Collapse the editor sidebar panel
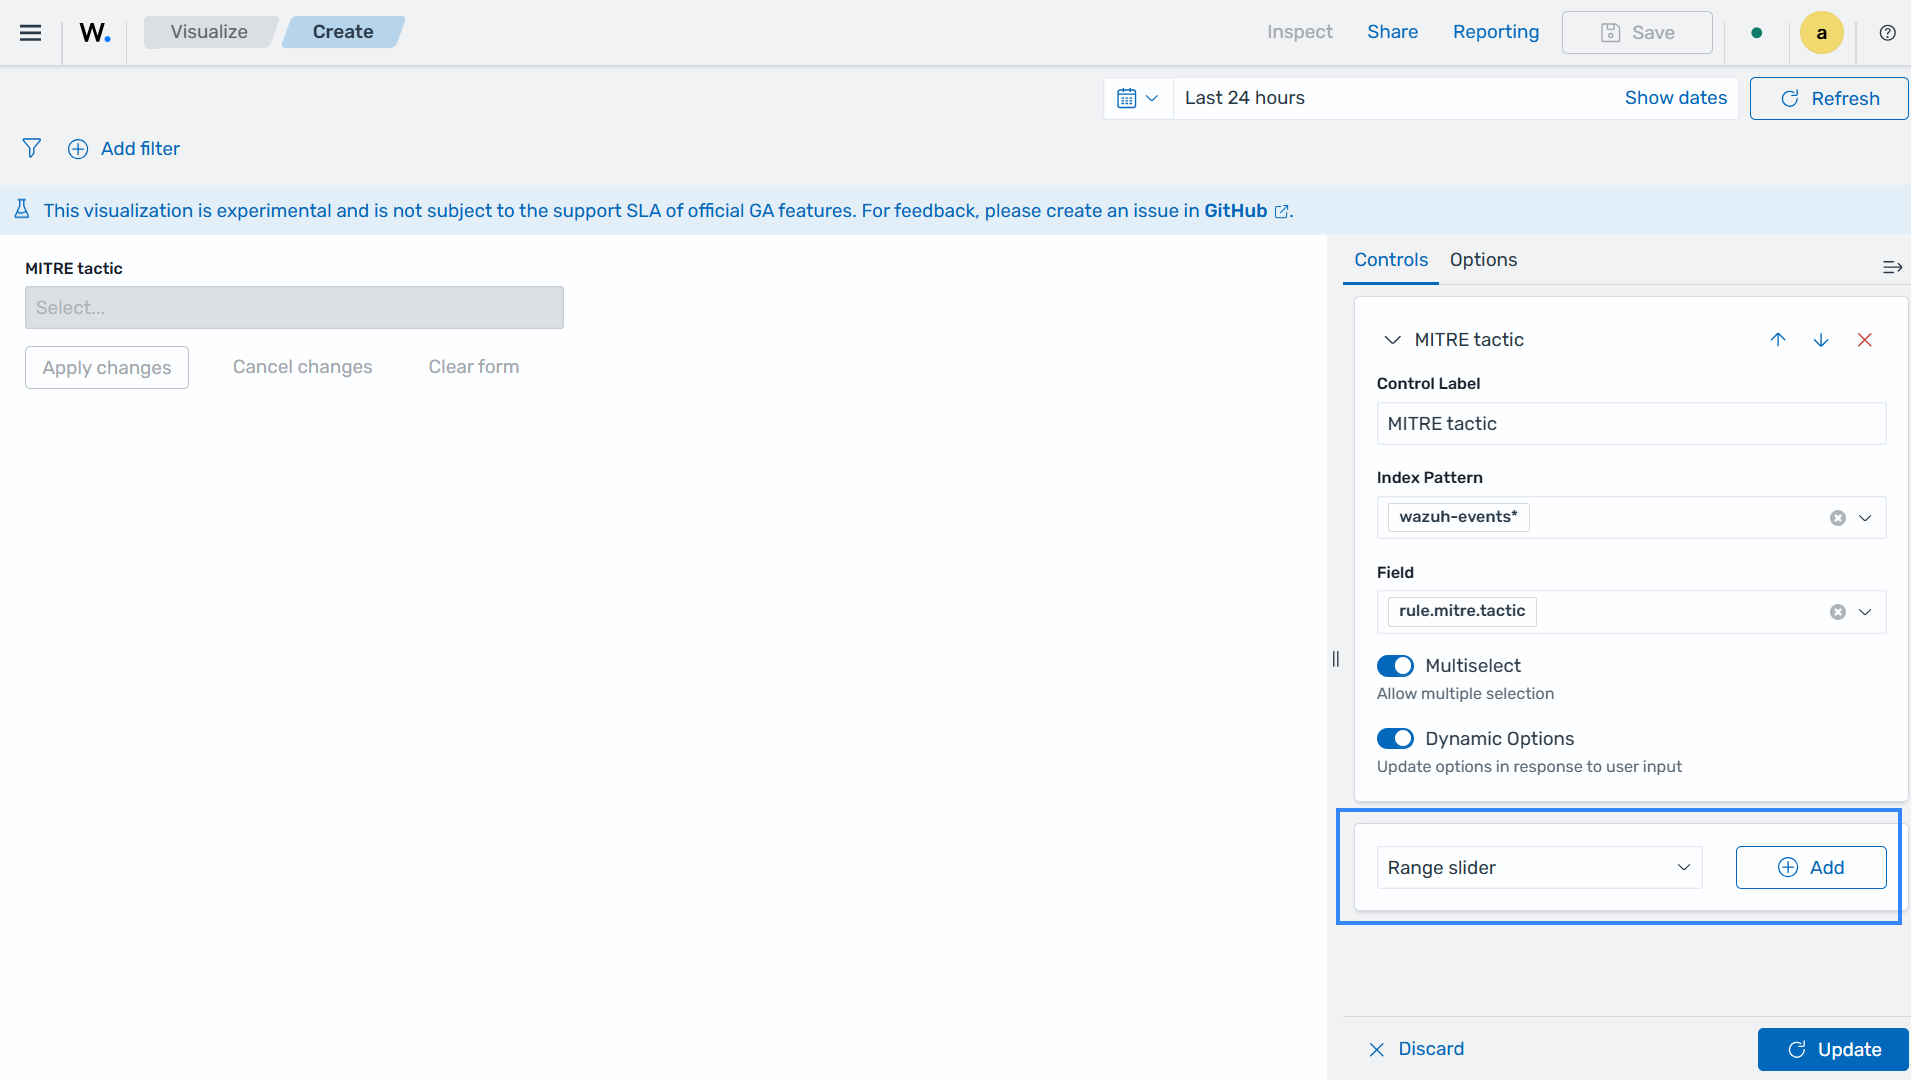This screenshot has height=1080, width=1911. (x=1891, y=267)
